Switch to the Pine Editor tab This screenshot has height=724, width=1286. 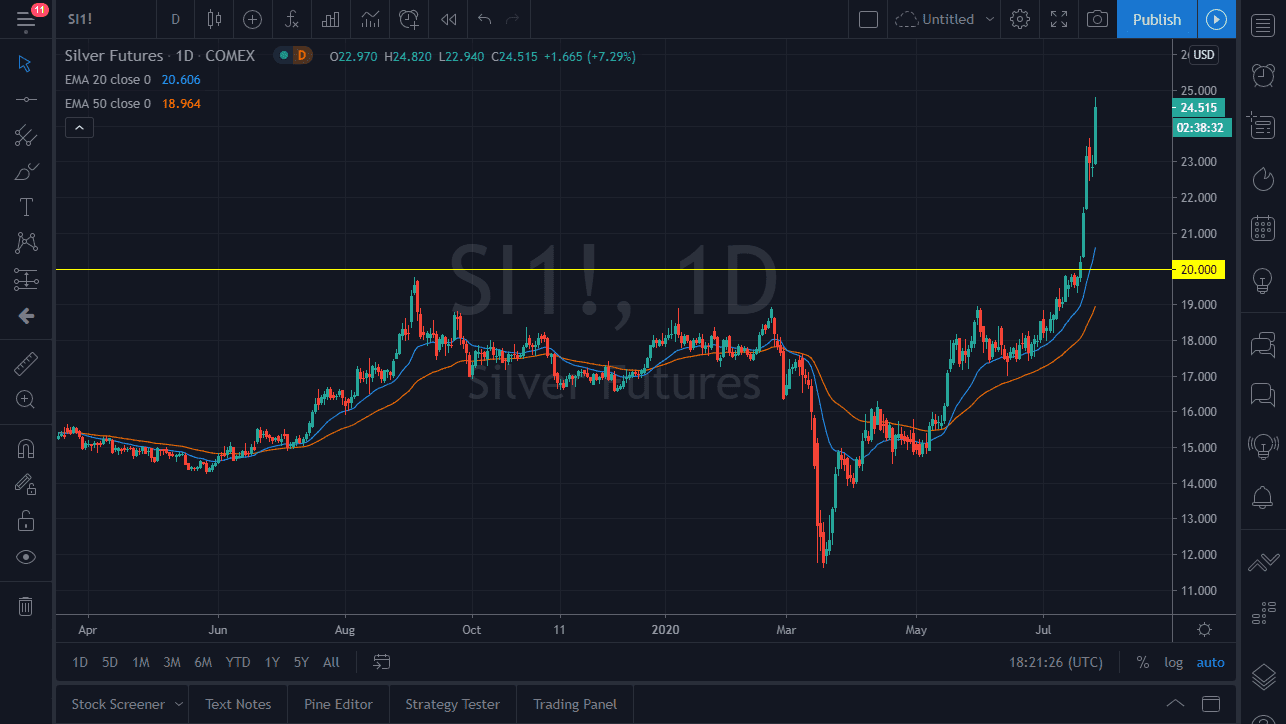click(338, 704)
